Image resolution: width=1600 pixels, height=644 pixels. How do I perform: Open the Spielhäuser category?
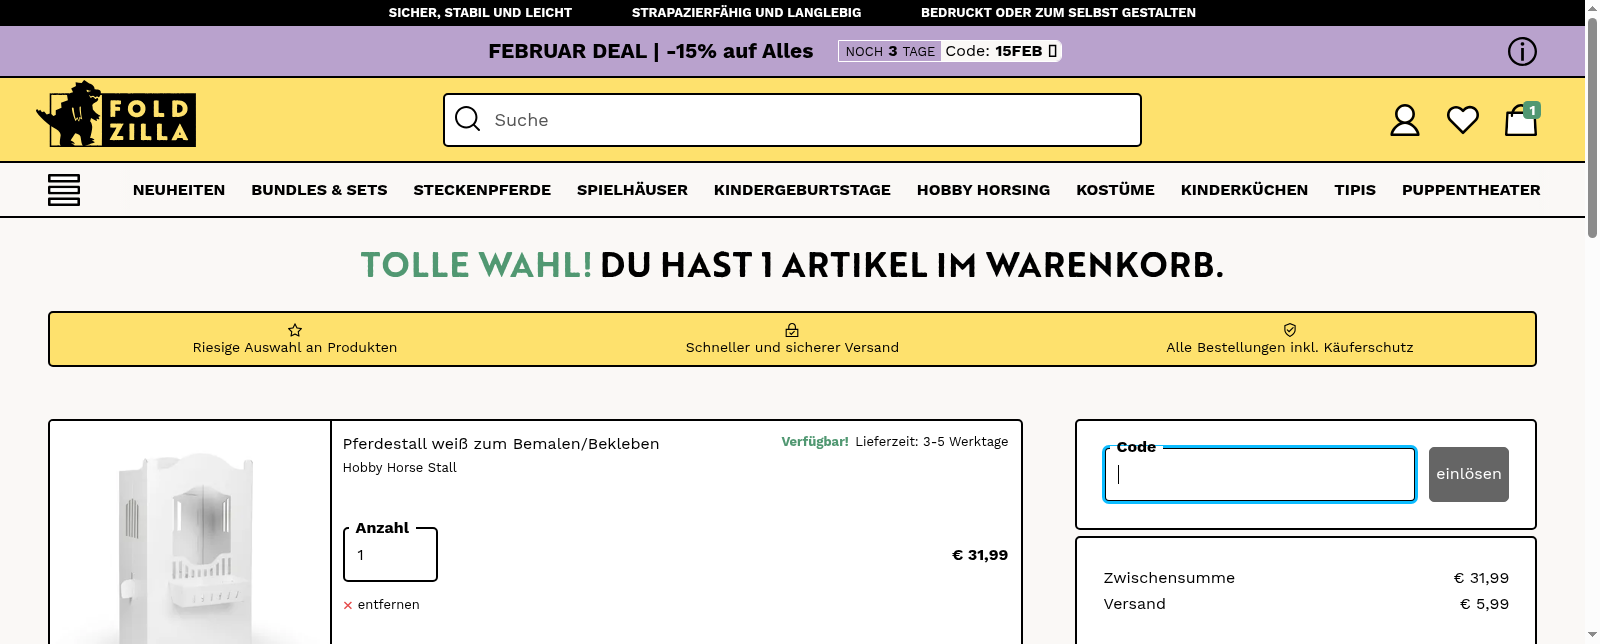632,190
